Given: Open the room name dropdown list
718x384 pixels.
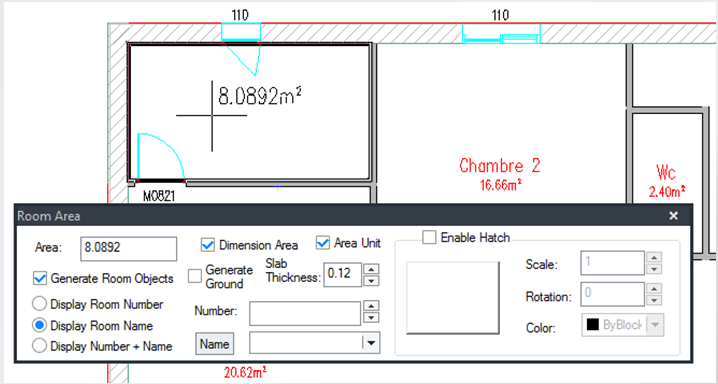Looking at the screenshot, I should coord(371,343).
